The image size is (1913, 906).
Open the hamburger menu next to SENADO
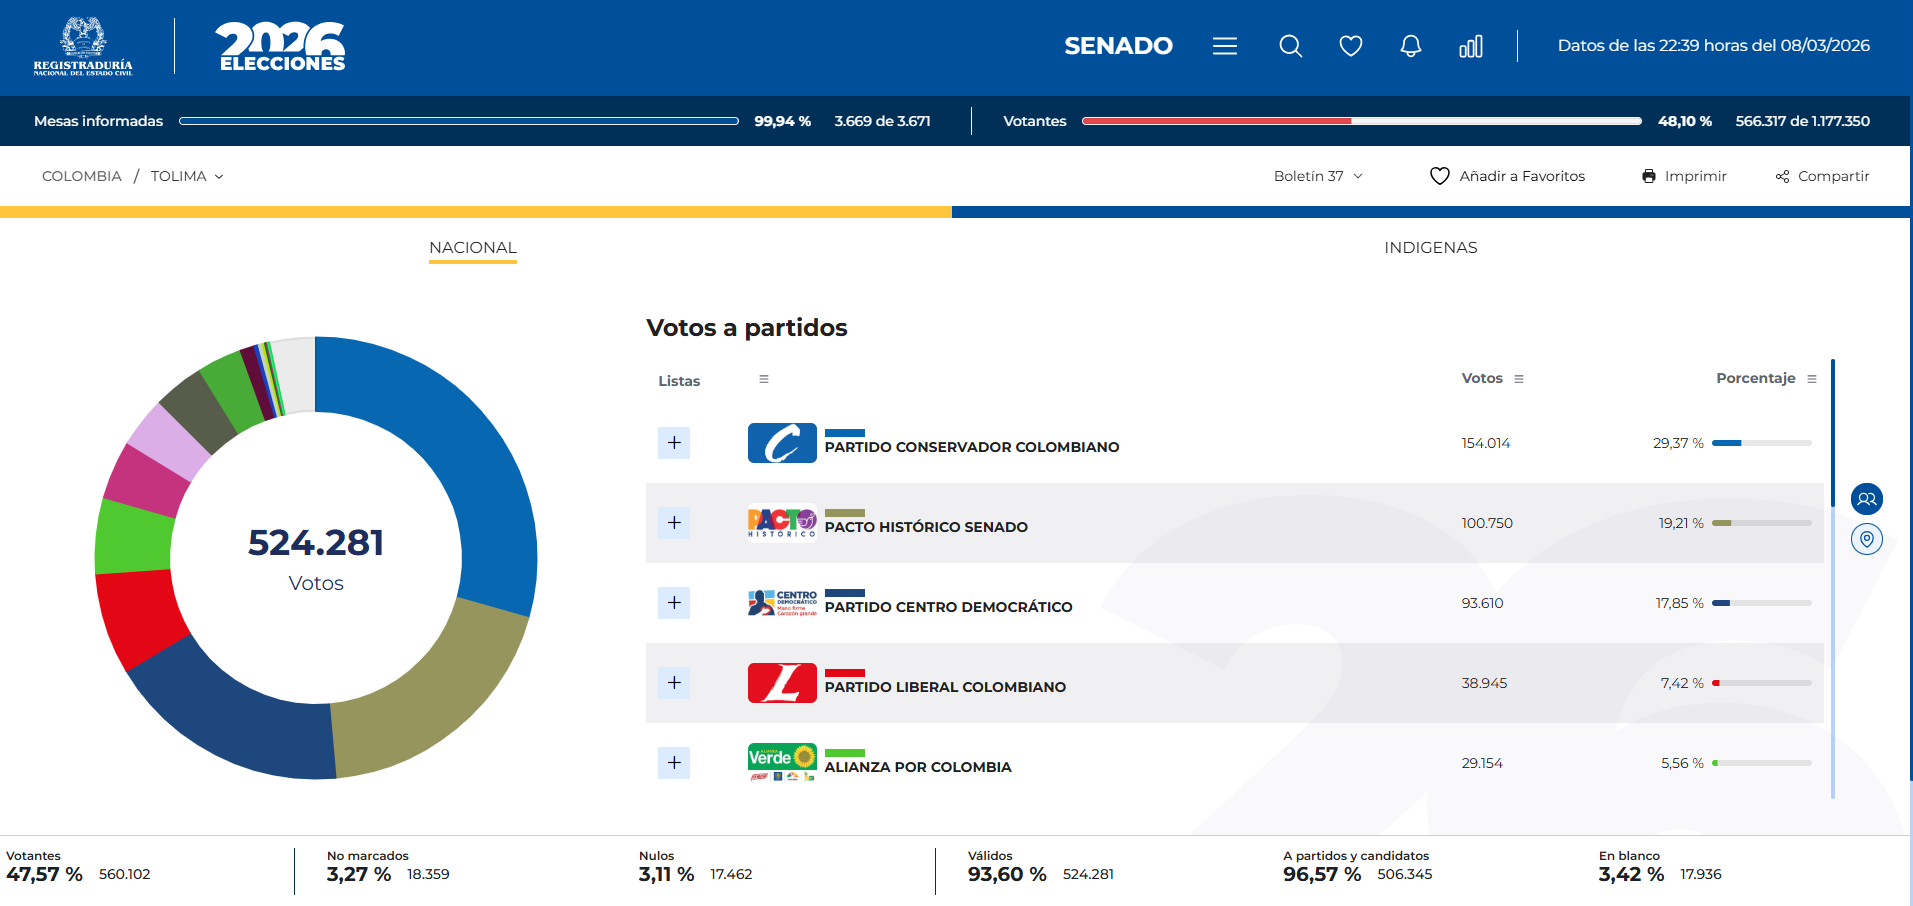pyautogui.click(x=1225, y=46)
